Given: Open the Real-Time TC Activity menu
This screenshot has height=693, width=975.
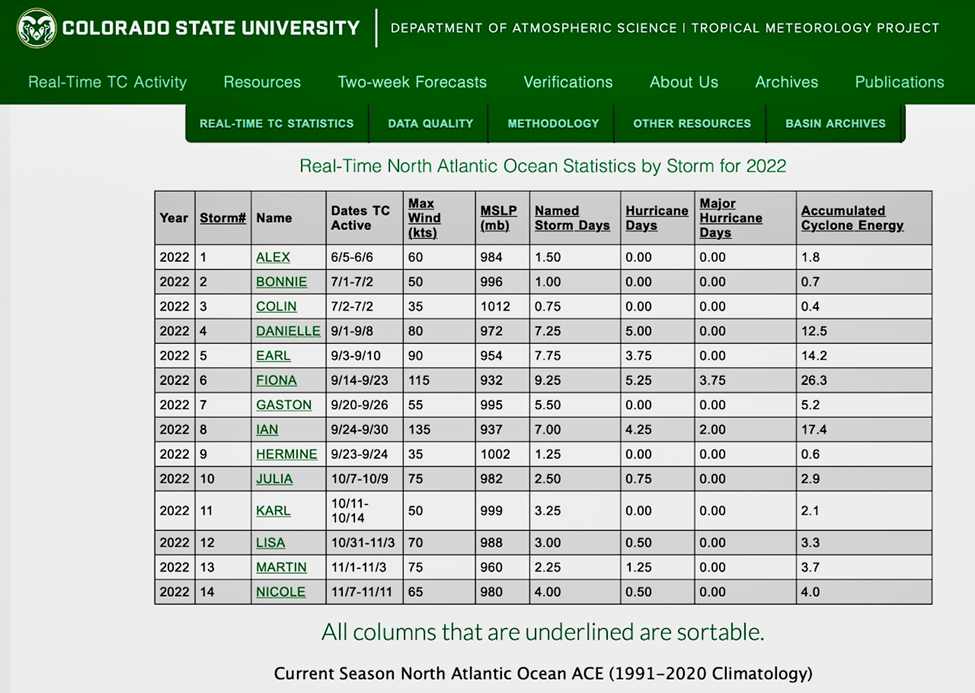Looking at the screenshot, I should coord(107,82).
